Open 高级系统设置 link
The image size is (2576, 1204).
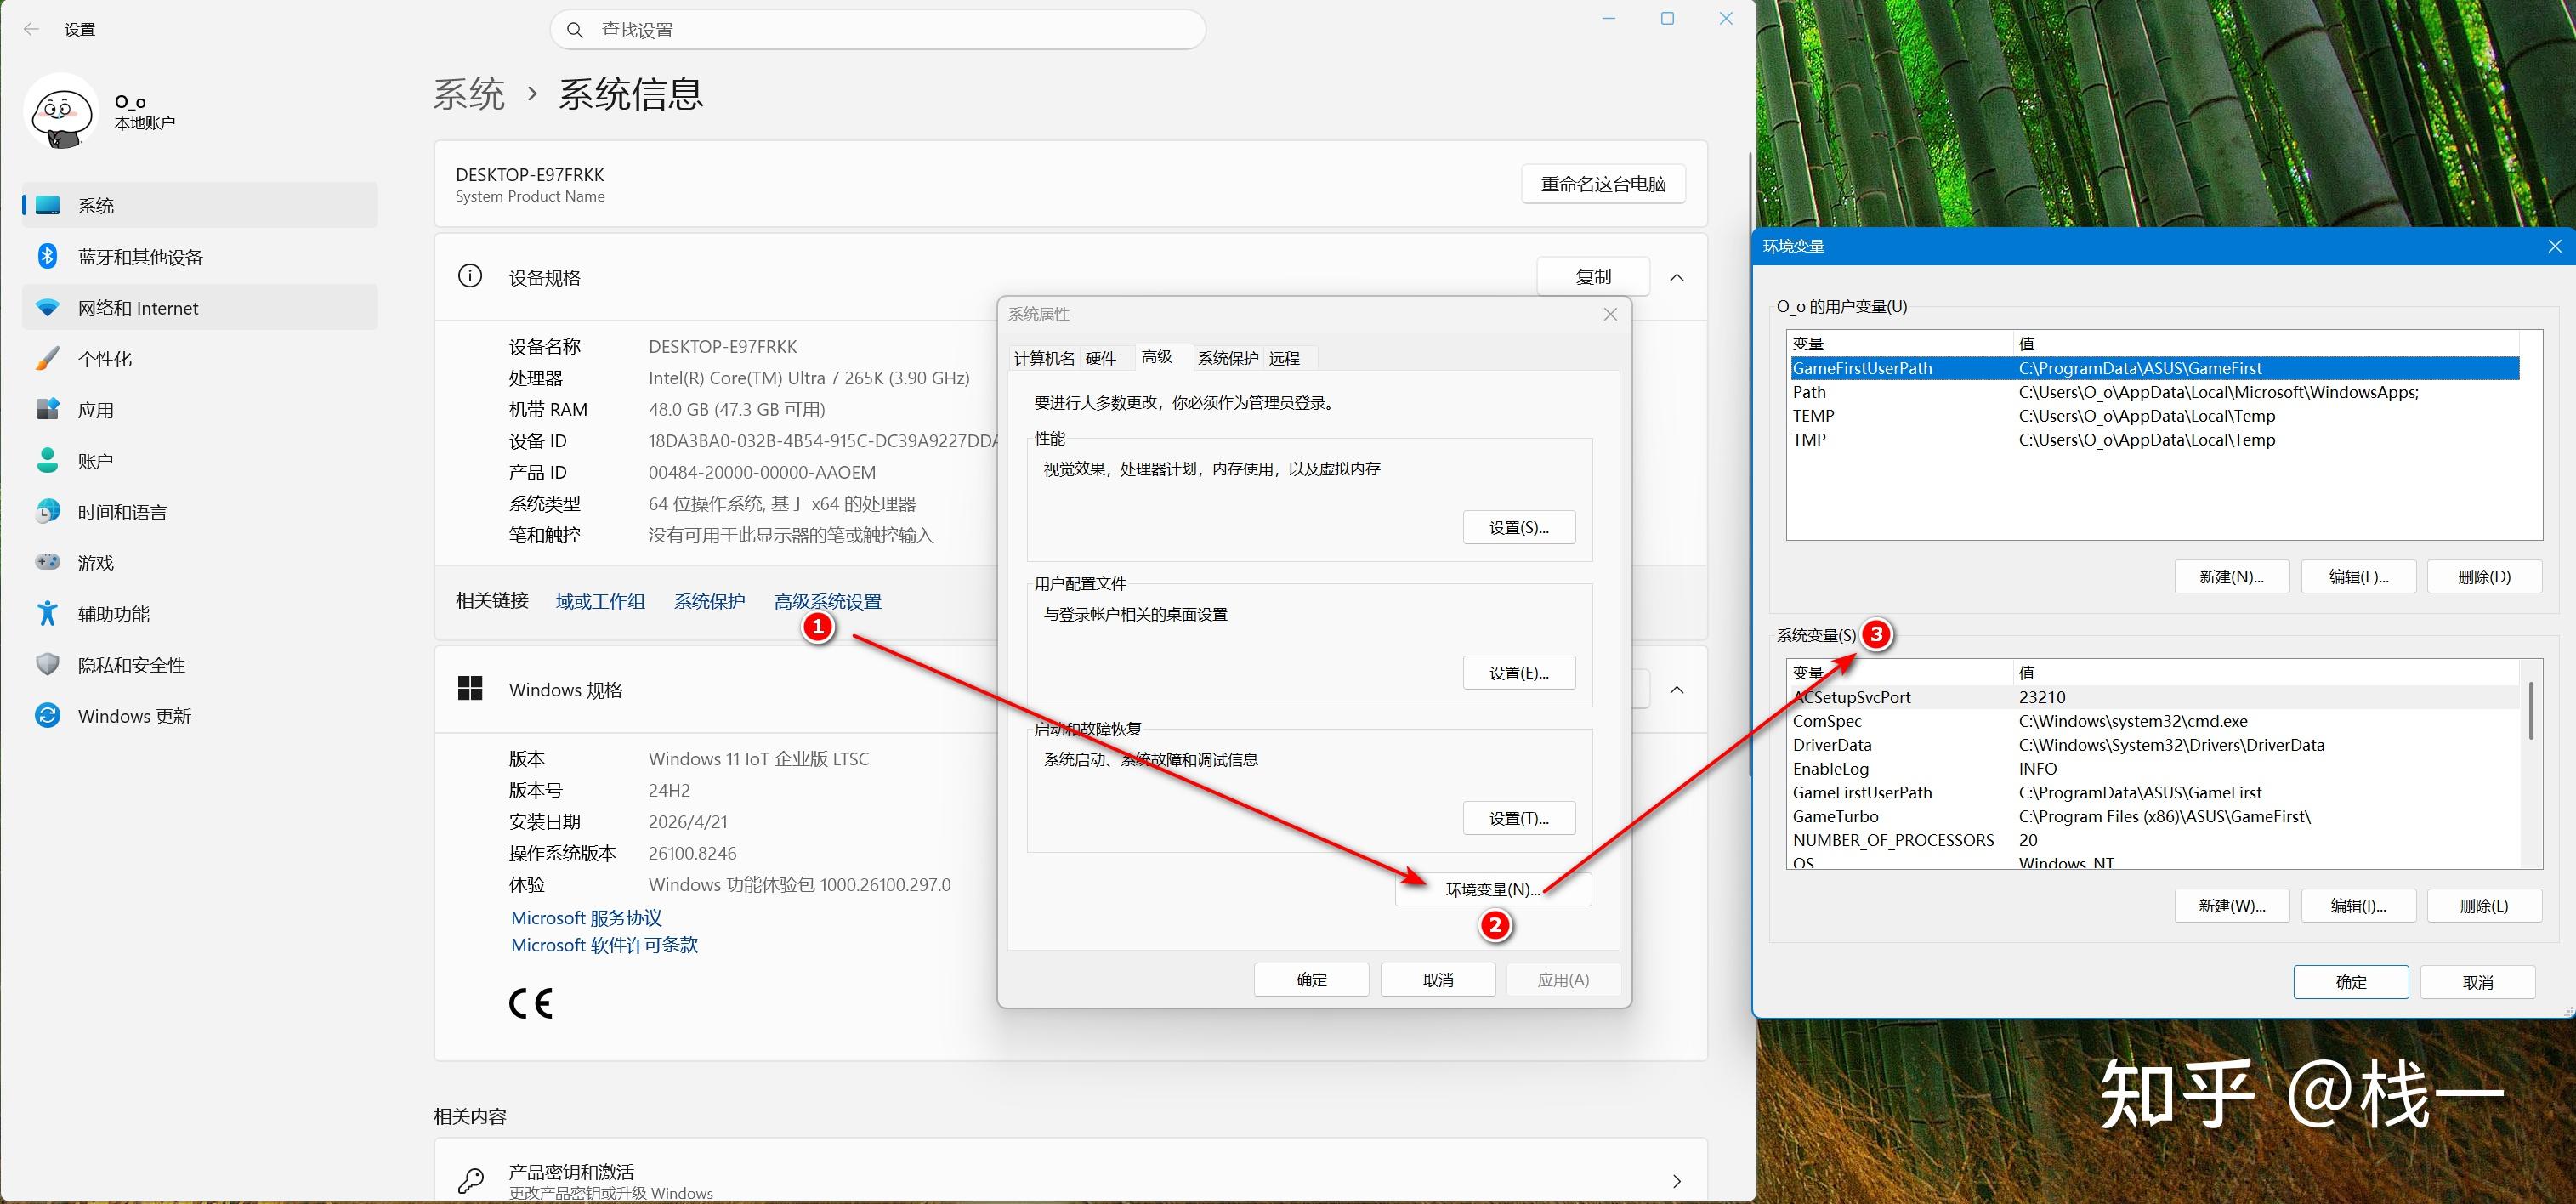tap(828, 601)
